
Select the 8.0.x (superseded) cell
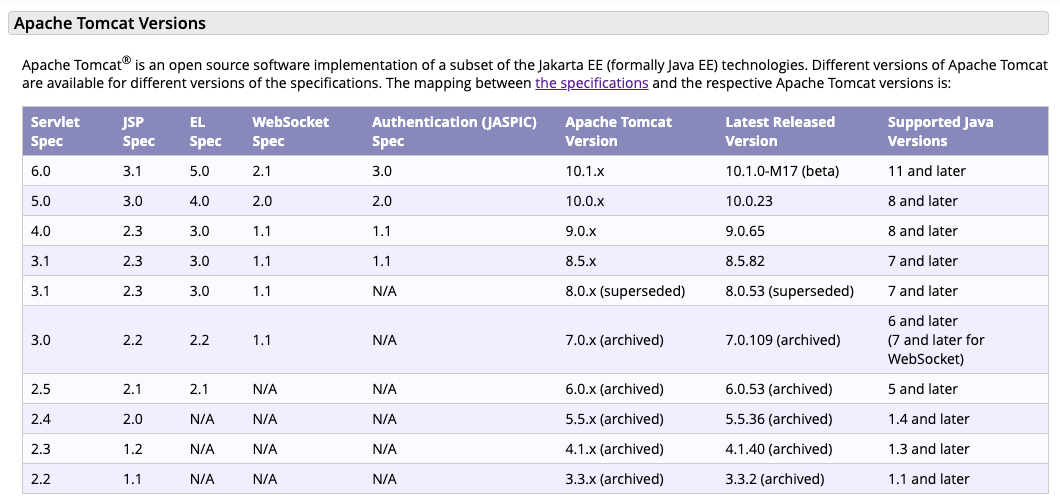(x=625, y=291)
